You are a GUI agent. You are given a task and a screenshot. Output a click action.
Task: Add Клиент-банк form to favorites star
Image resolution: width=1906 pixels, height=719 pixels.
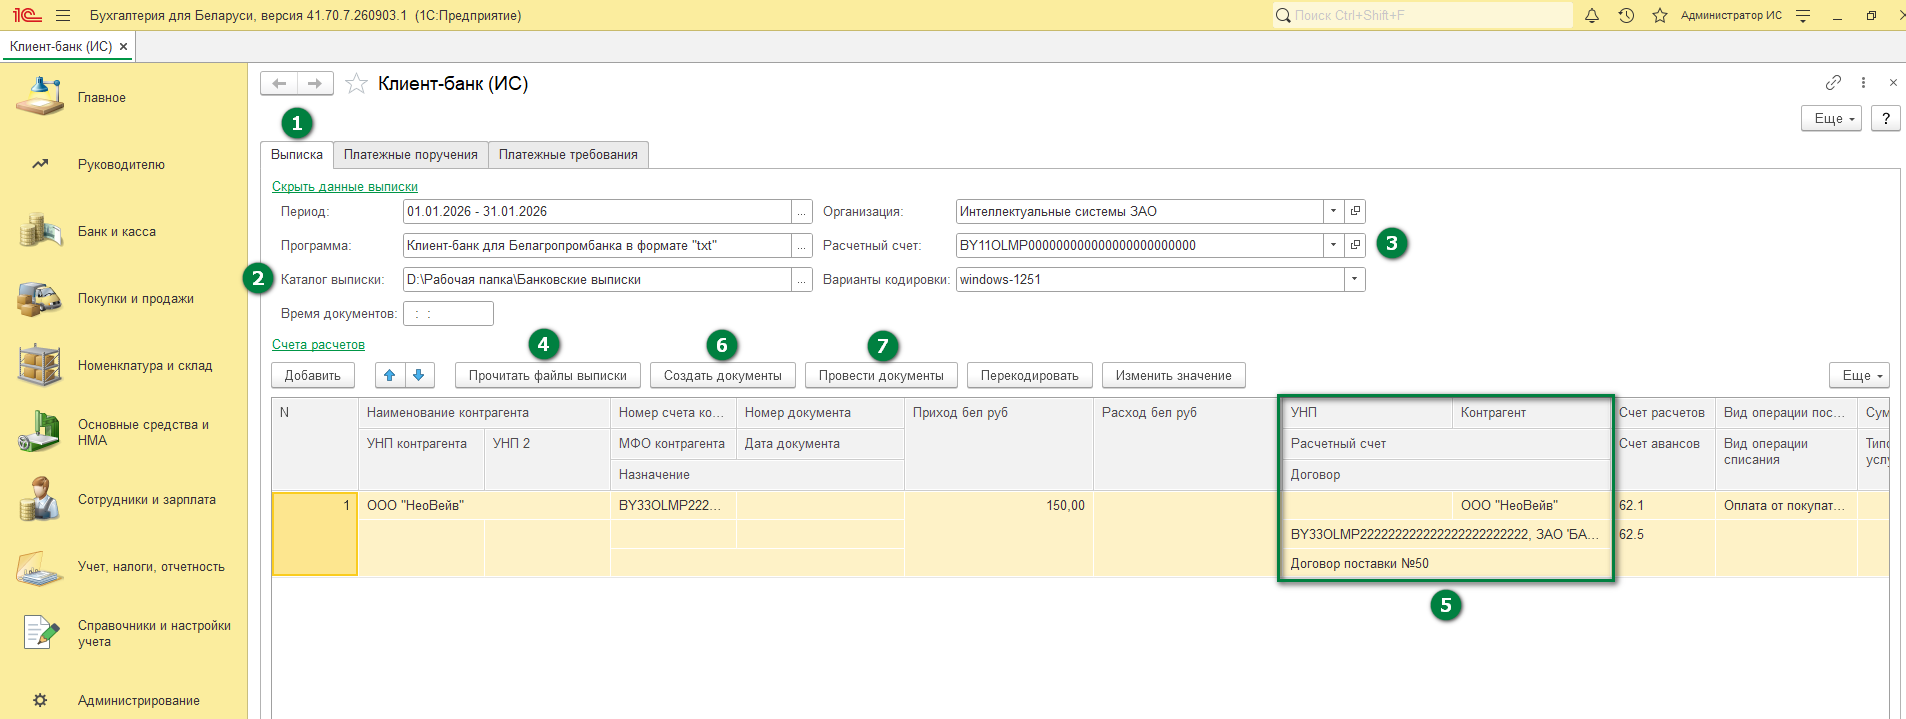click(x=356, y=84)
